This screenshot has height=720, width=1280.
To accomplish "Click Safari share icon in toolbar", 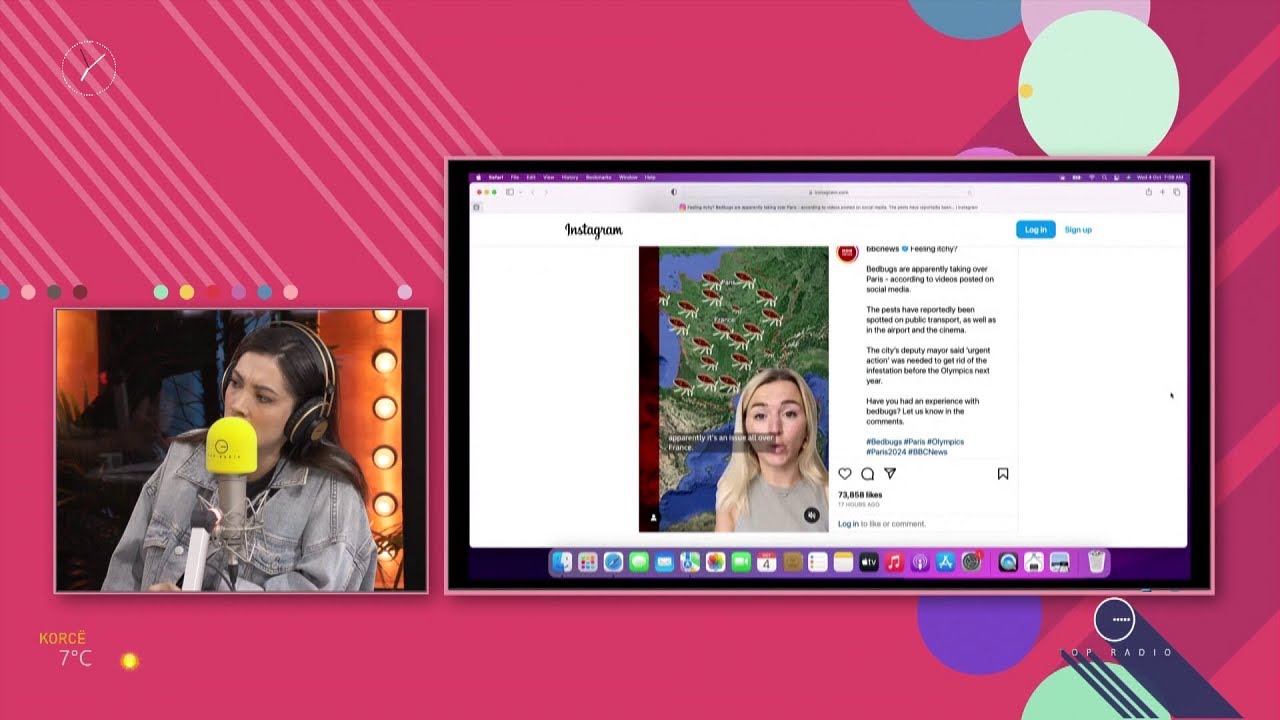I will pyautogui.click(x=1149, y=192).
